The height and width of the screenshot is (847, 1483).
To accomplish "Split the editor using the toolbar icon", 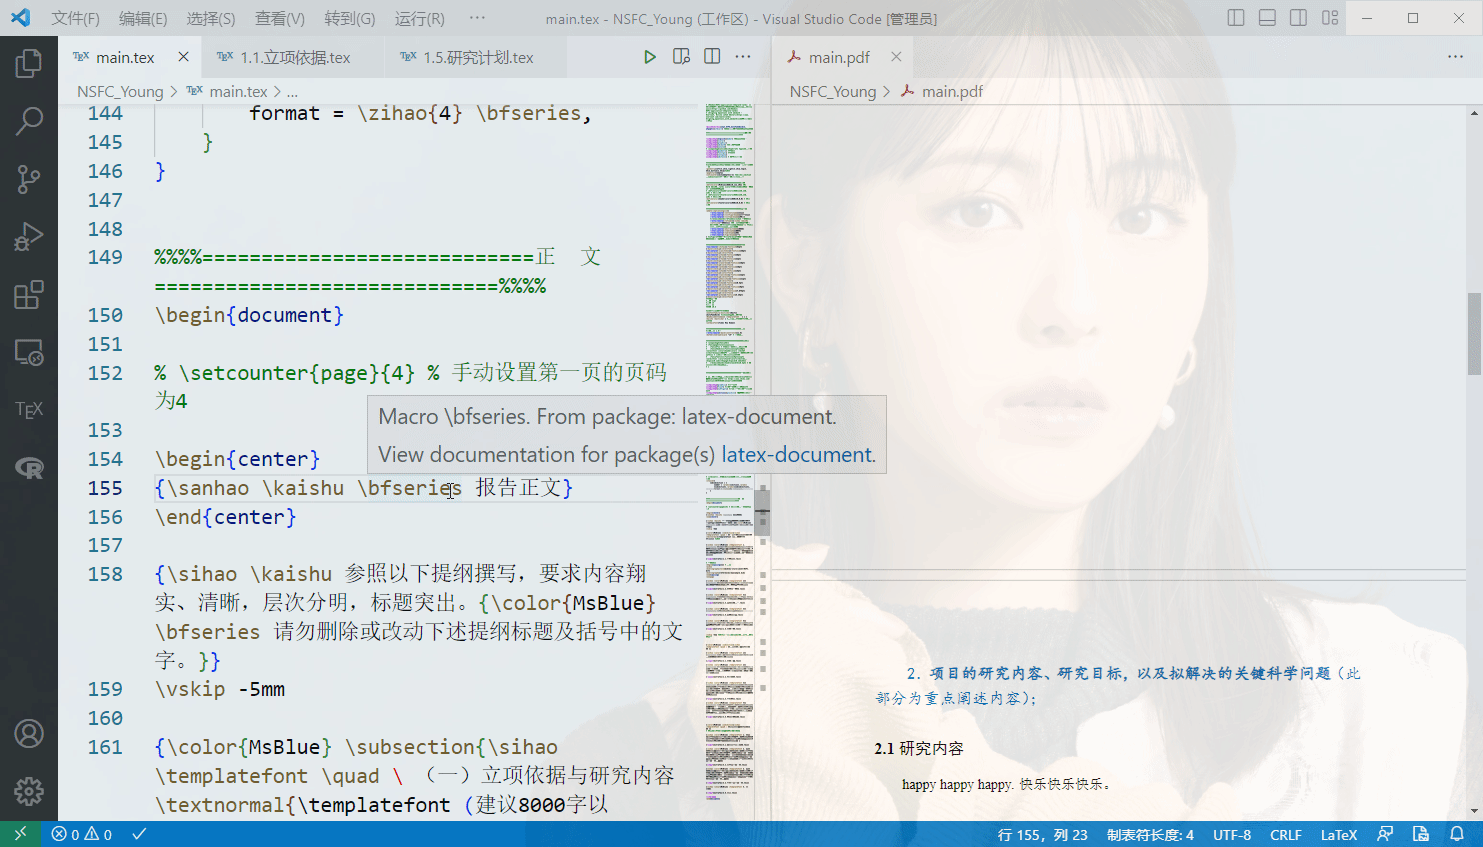I will click(711, 57).
